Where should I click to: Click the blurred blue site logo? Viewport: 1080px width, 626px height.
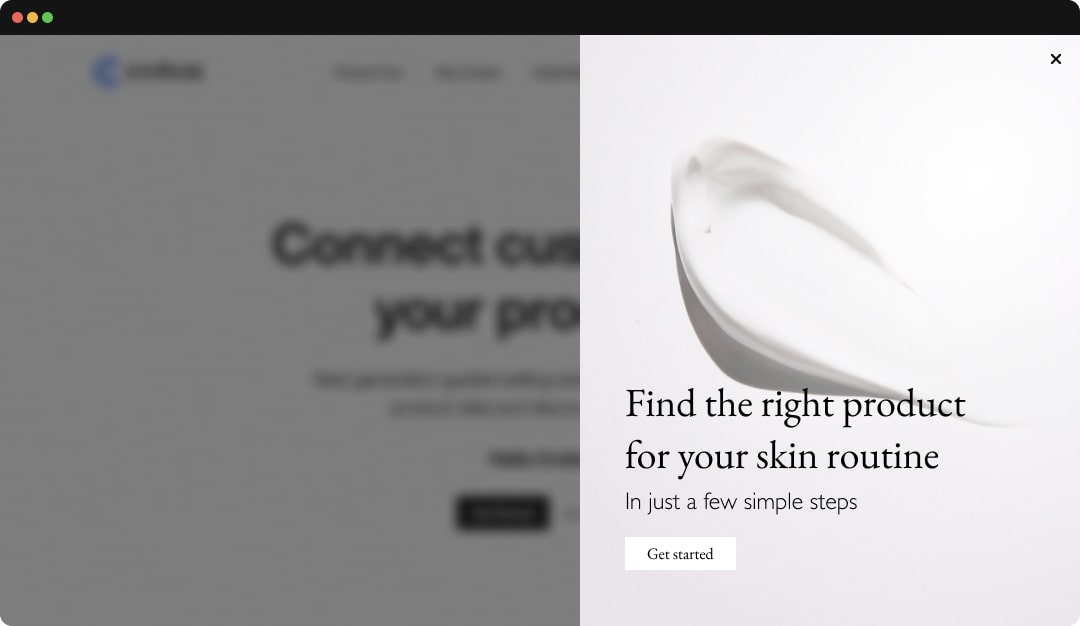[107, 72]
